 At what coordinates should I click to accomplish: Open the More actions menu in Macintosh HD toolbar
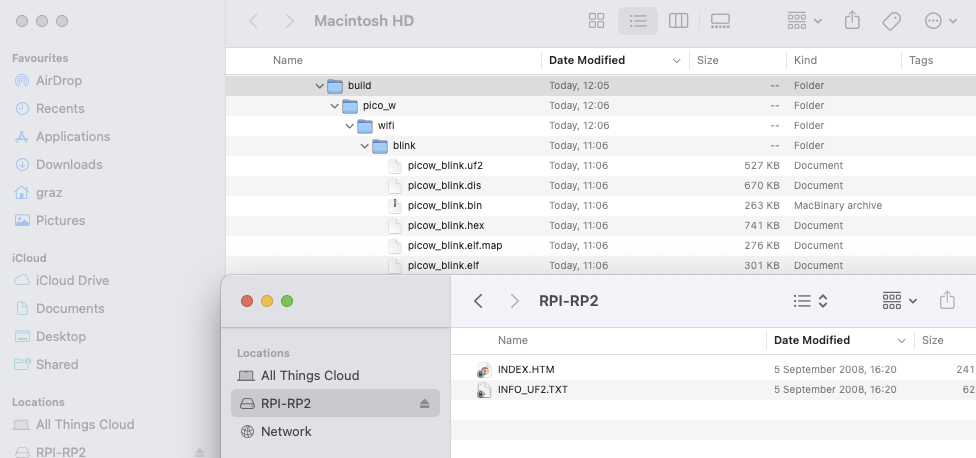coord(941,21)
